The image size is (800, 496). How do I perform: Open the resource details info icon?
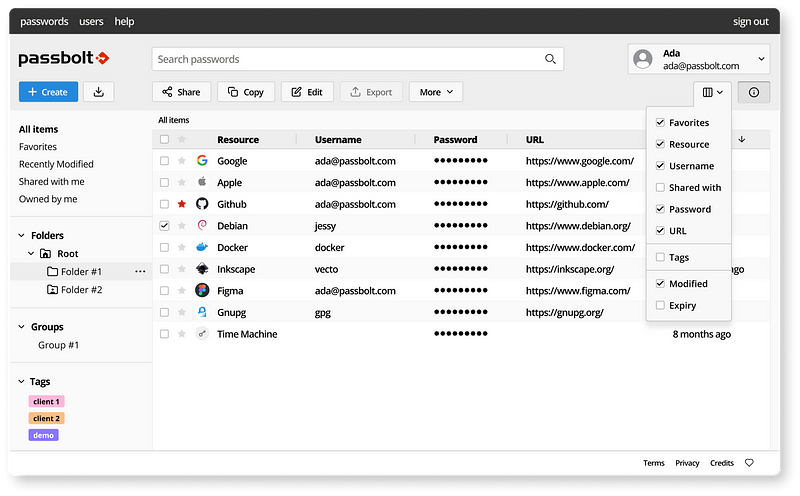click(x=754, y=92)
